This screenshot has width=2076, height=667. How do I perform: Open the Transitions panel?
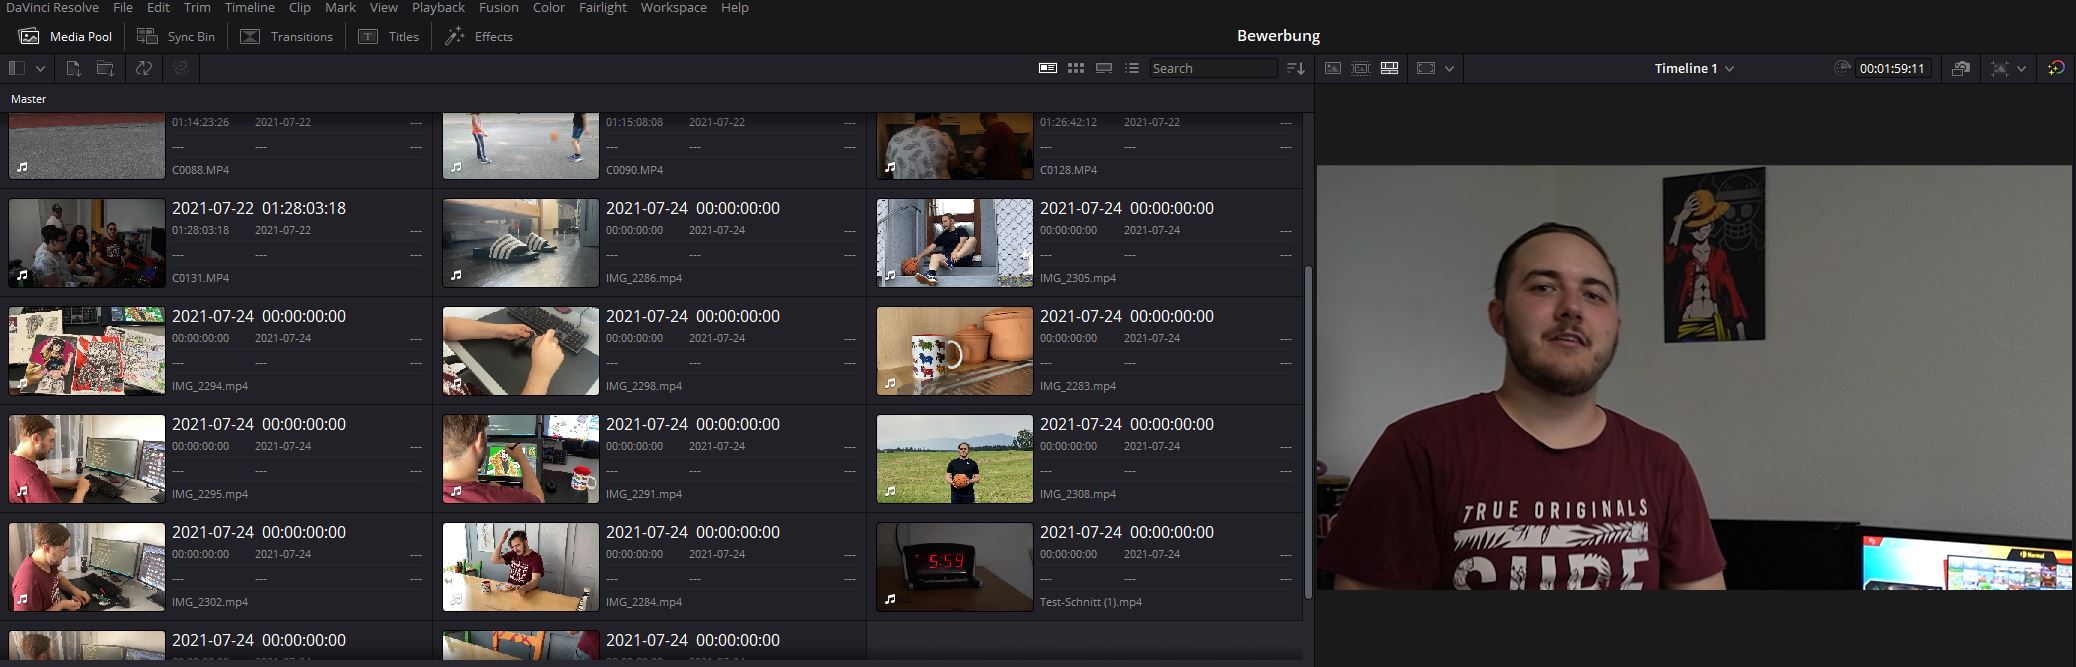coord(287,36)
